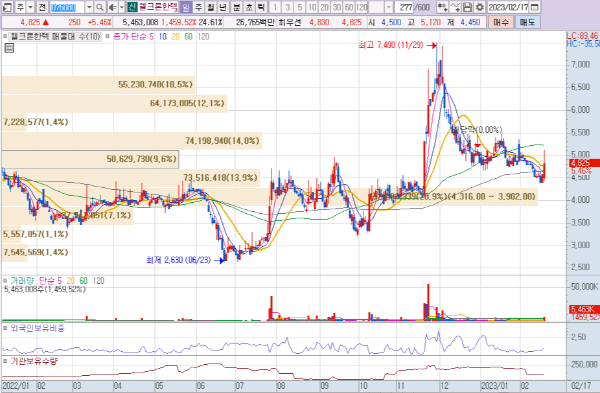
Task: Click the add indicator line icon
Action: click(455, 7)
